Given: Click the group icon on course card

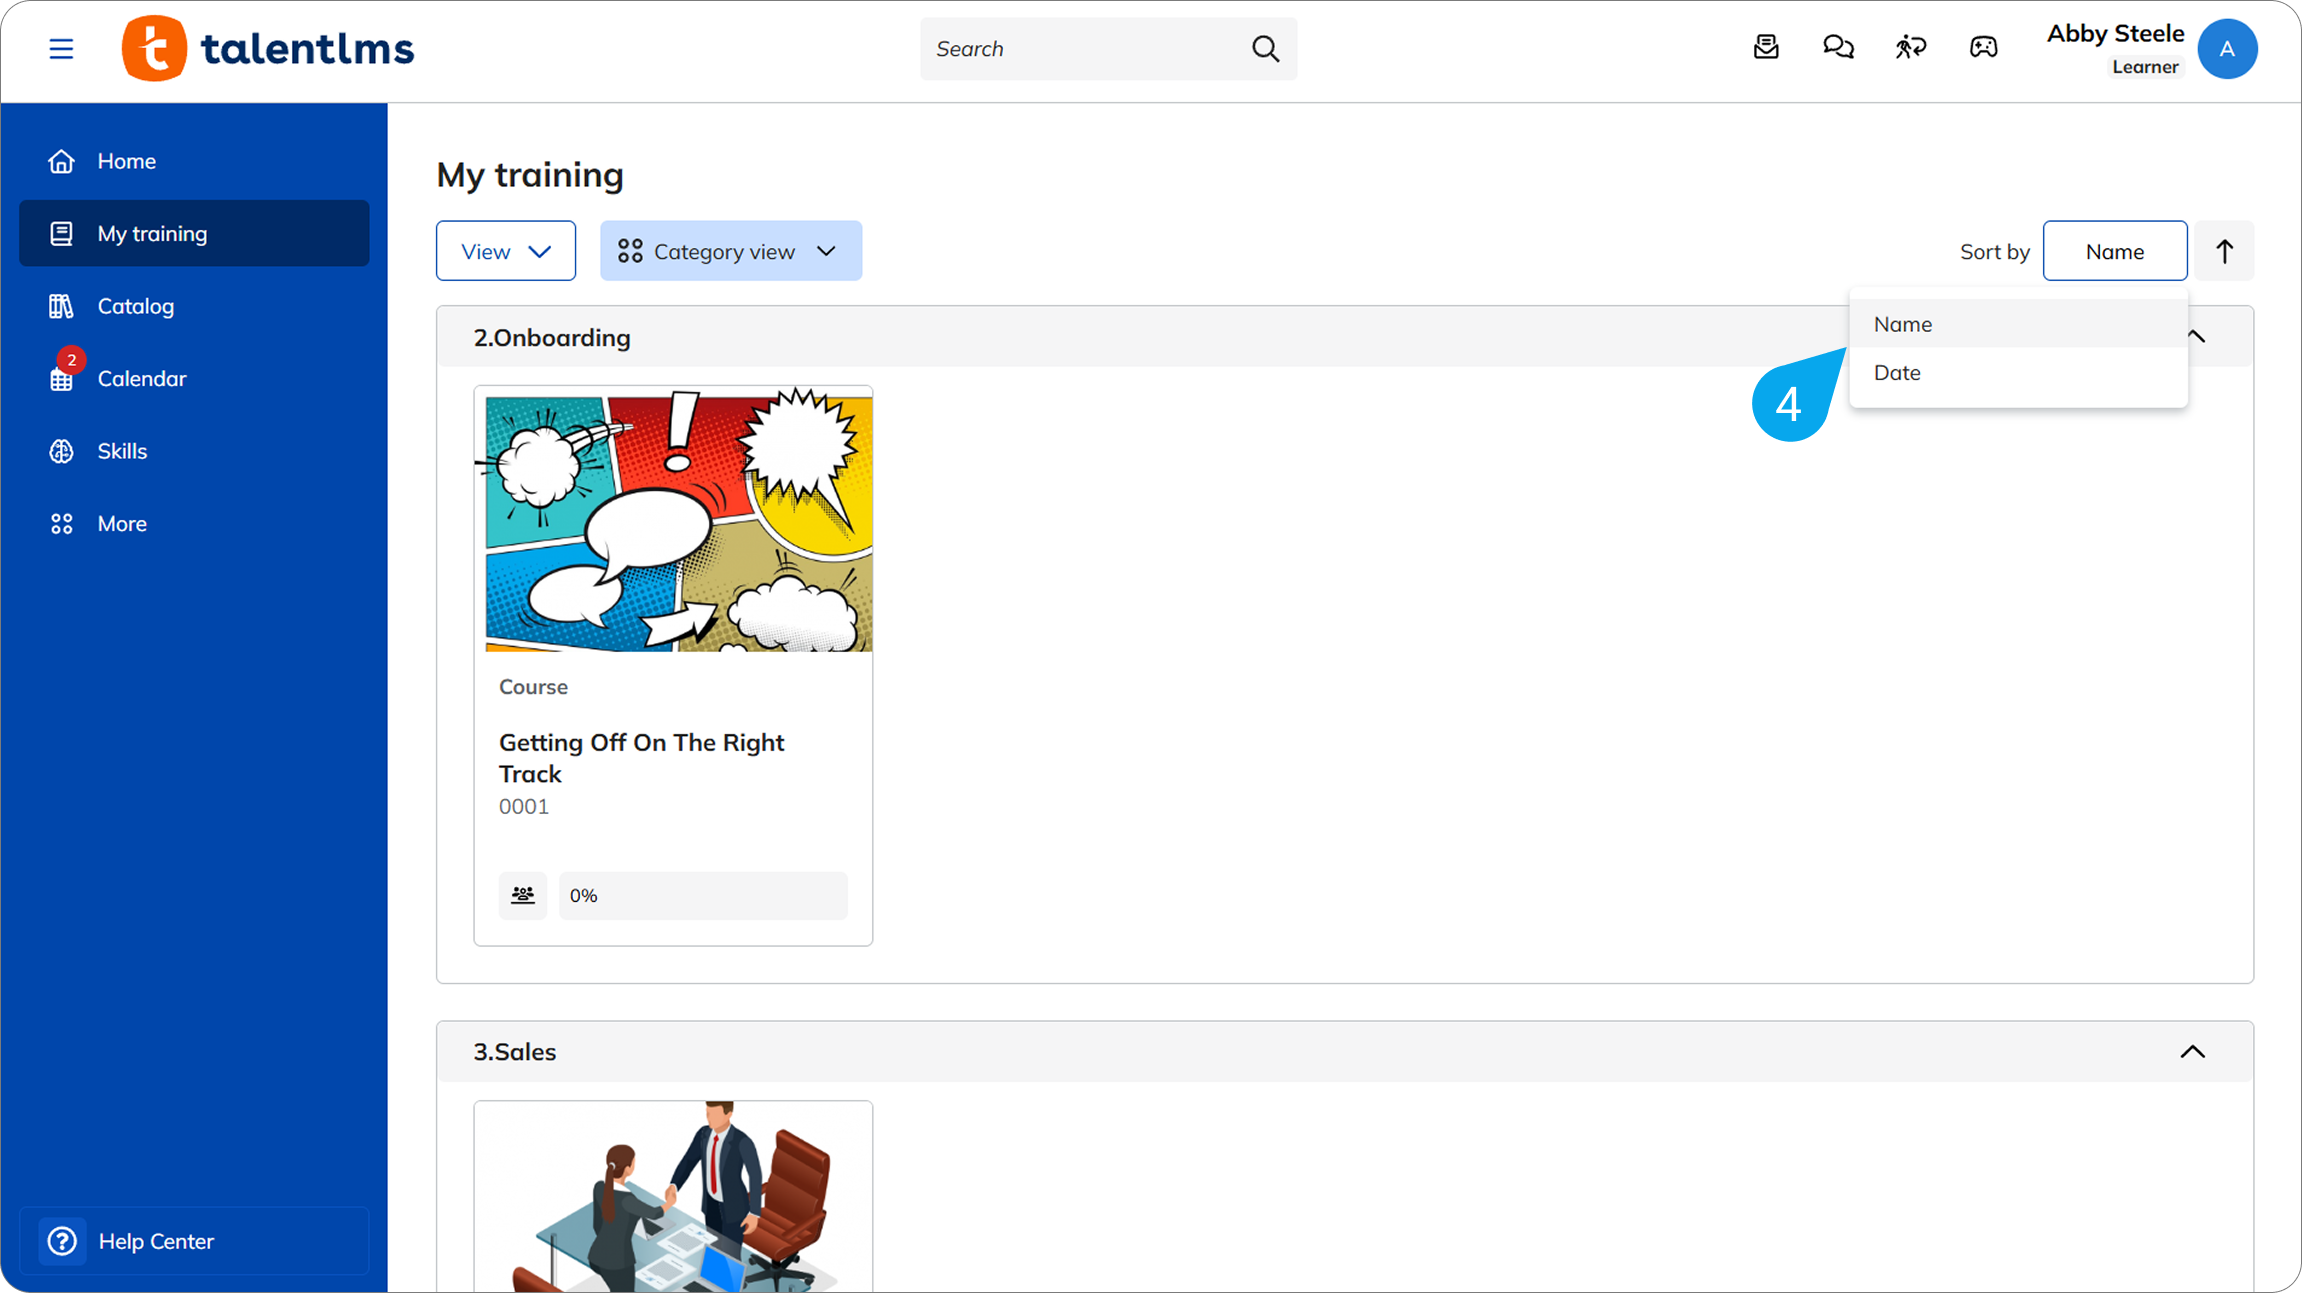Looking at the screenshot, I should tap(522, 895).
